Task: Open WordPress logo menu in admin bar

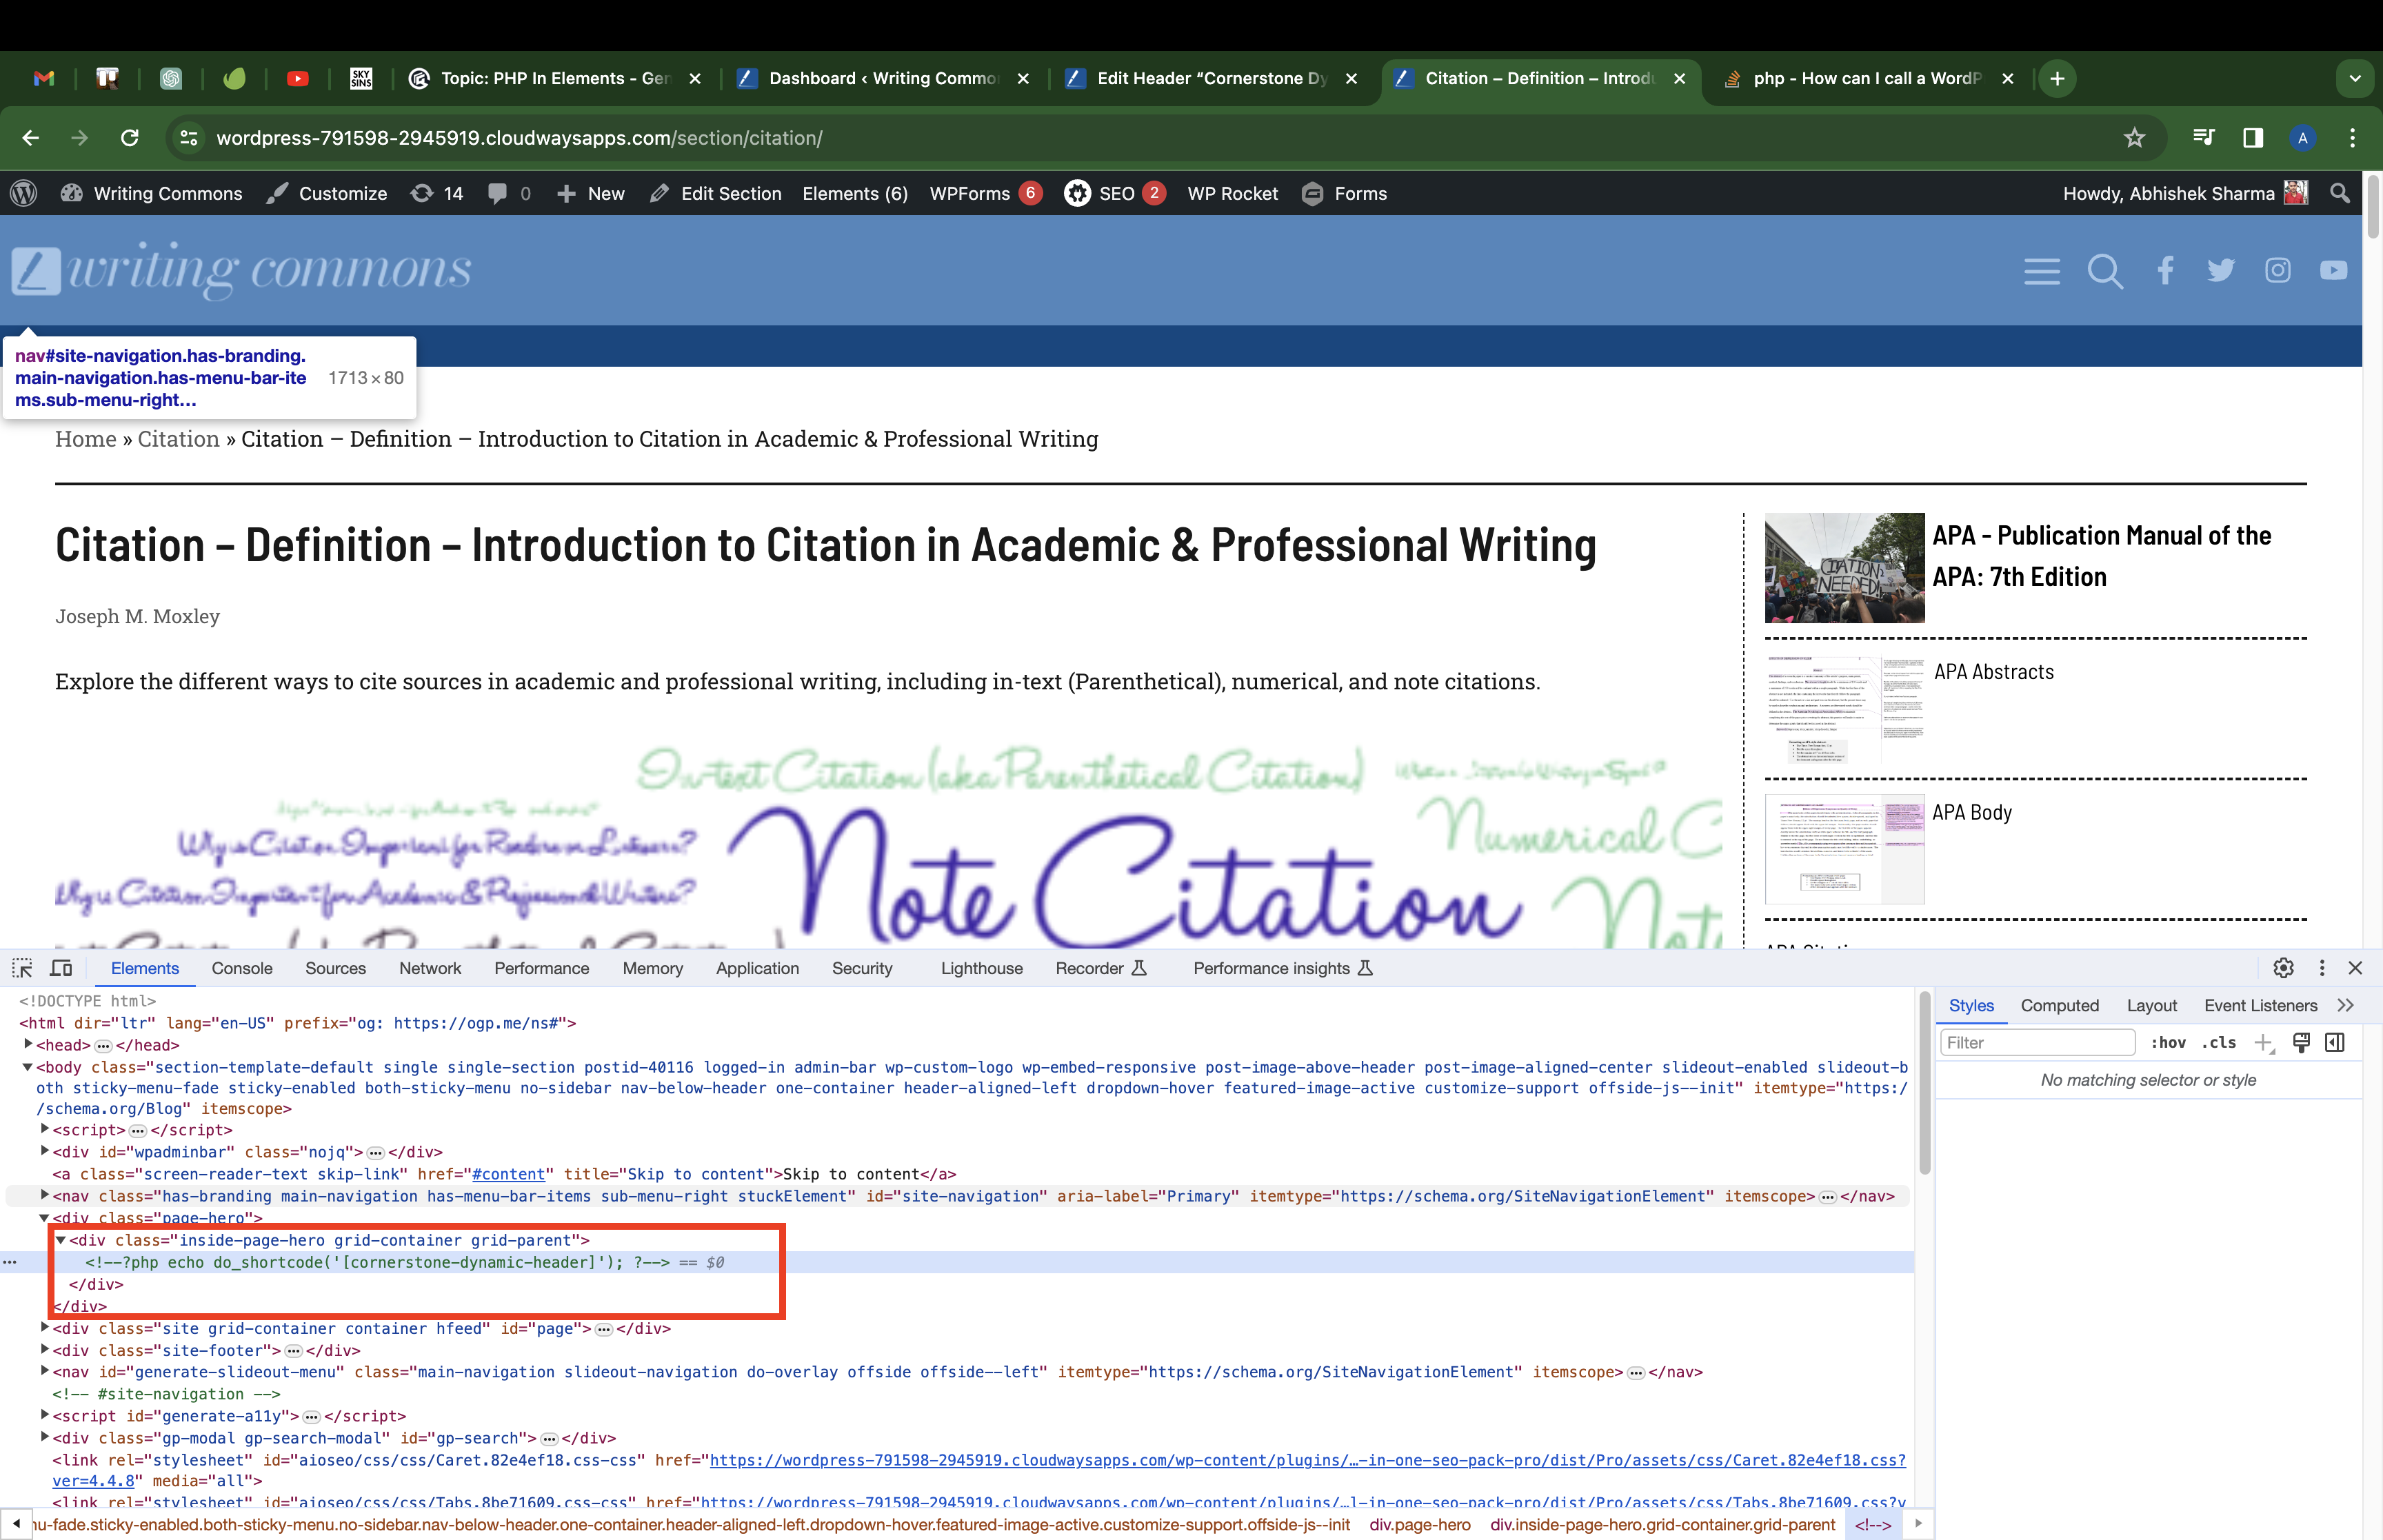Action: (x=24, y=193)
